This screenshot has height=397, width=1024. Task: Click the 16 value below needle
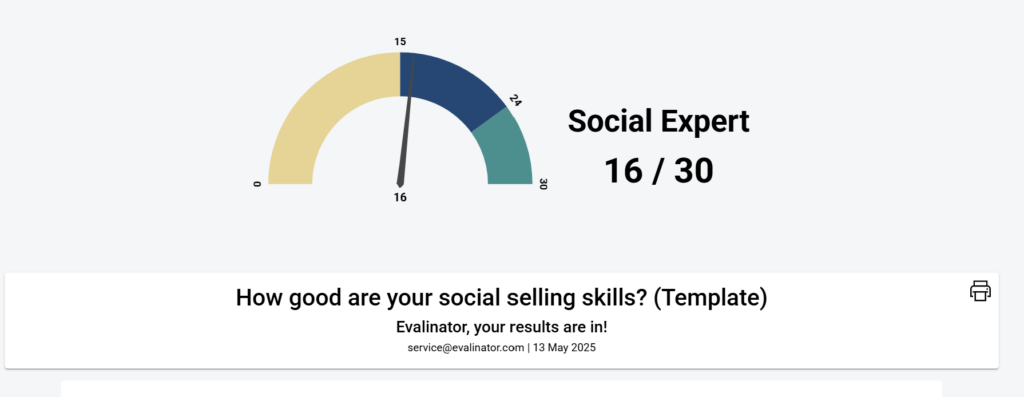tap(400, 197)
